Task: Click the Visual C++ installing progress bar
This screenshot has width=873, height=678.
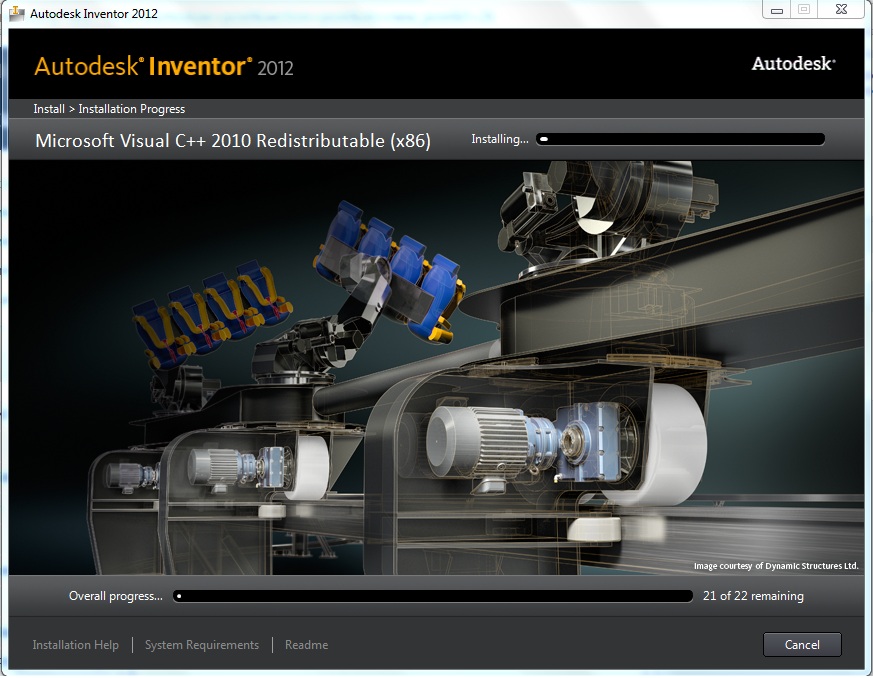Action: tap(680, 139)
